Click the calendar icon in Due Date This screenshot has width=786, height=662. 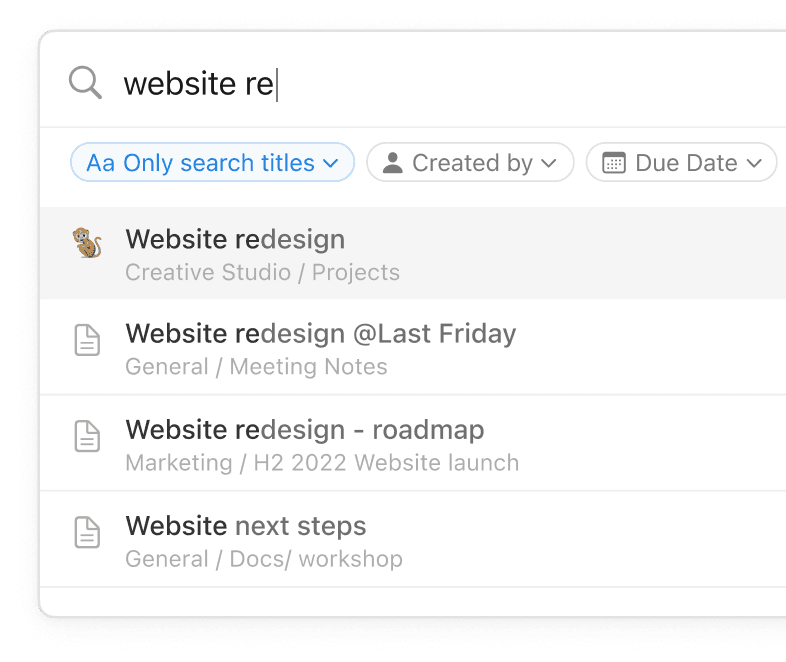[x=614, y=163]
